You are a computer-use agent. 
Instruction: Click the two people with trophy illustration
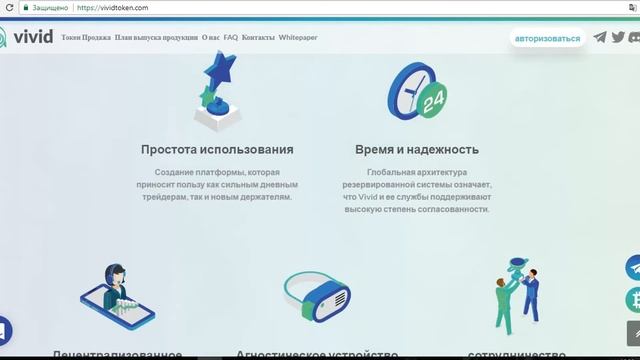(x=517, y=297)
